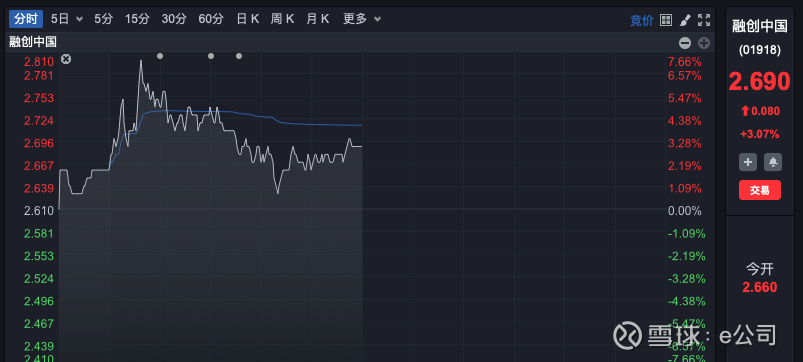Click the 今开 opening price 2.660
Viewport: 803px width, 362px height.
pyautogui.click(x=760, y=287)
